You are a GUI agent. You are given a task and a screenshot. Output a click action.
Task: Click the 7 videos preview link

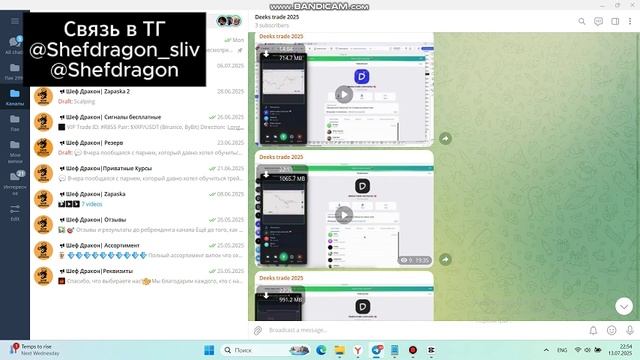(91, 204)
